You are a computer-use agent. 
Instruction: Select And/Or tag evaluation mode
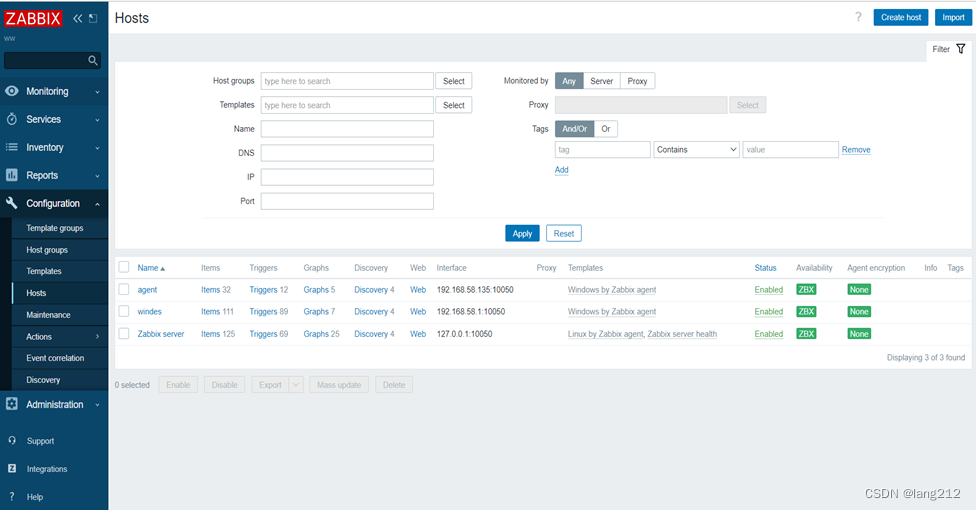(x=575, y=129)
